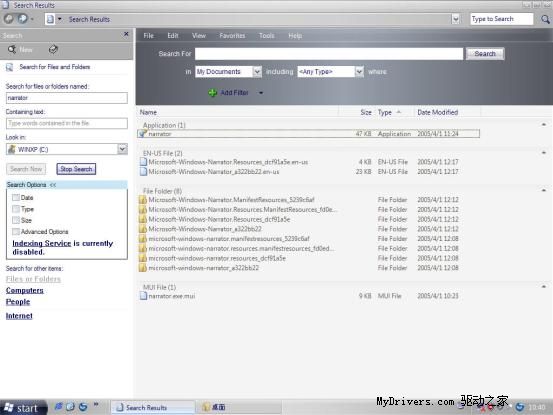
Task: Open the first quick launch icon on the taskbar
Action: pyautogui.click(x=58, y=407)
